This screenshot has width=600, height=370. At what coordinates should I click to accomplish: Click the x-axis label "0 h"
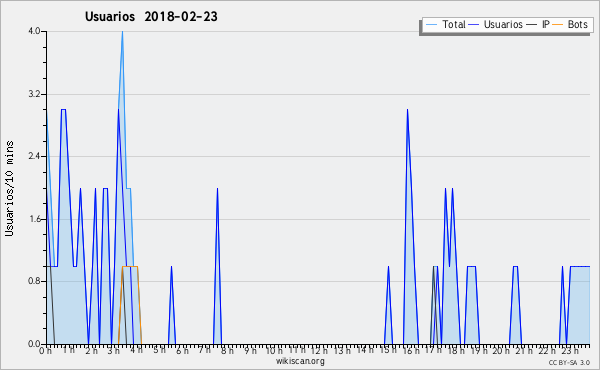pyautogui.click(x=45, y=350)
